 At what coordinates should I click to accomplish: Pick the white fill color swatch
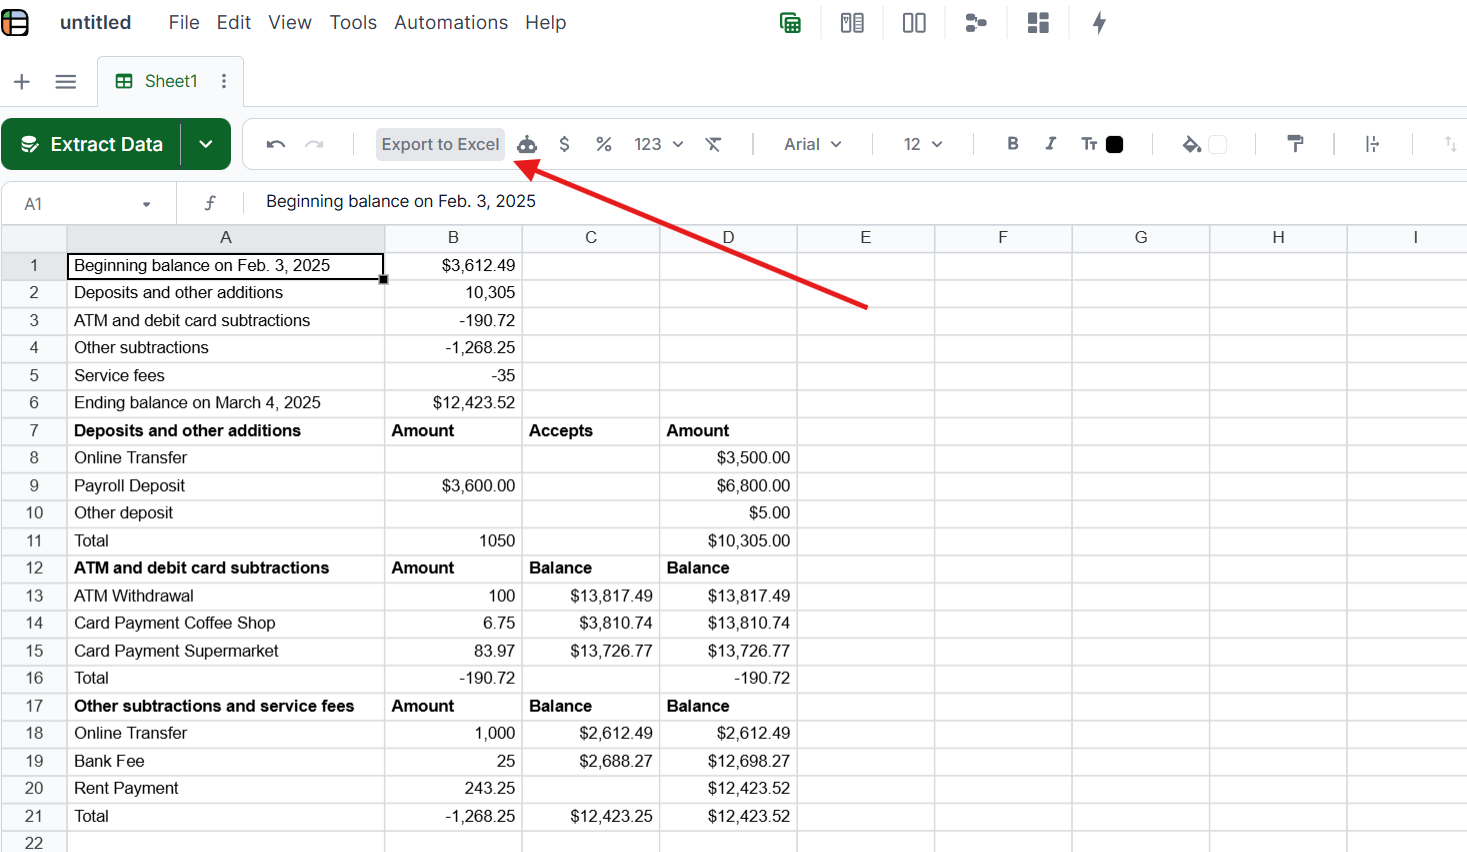pyautogui.click(x=1218, y=145)
